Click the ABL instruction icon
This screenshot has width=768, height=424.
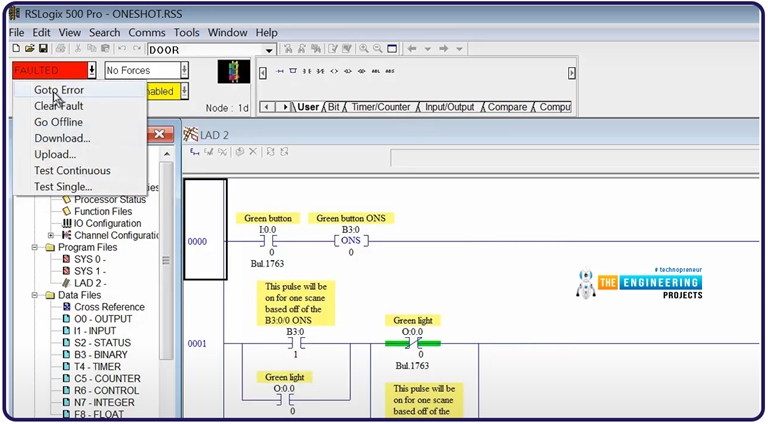click(x=376, y=71)
